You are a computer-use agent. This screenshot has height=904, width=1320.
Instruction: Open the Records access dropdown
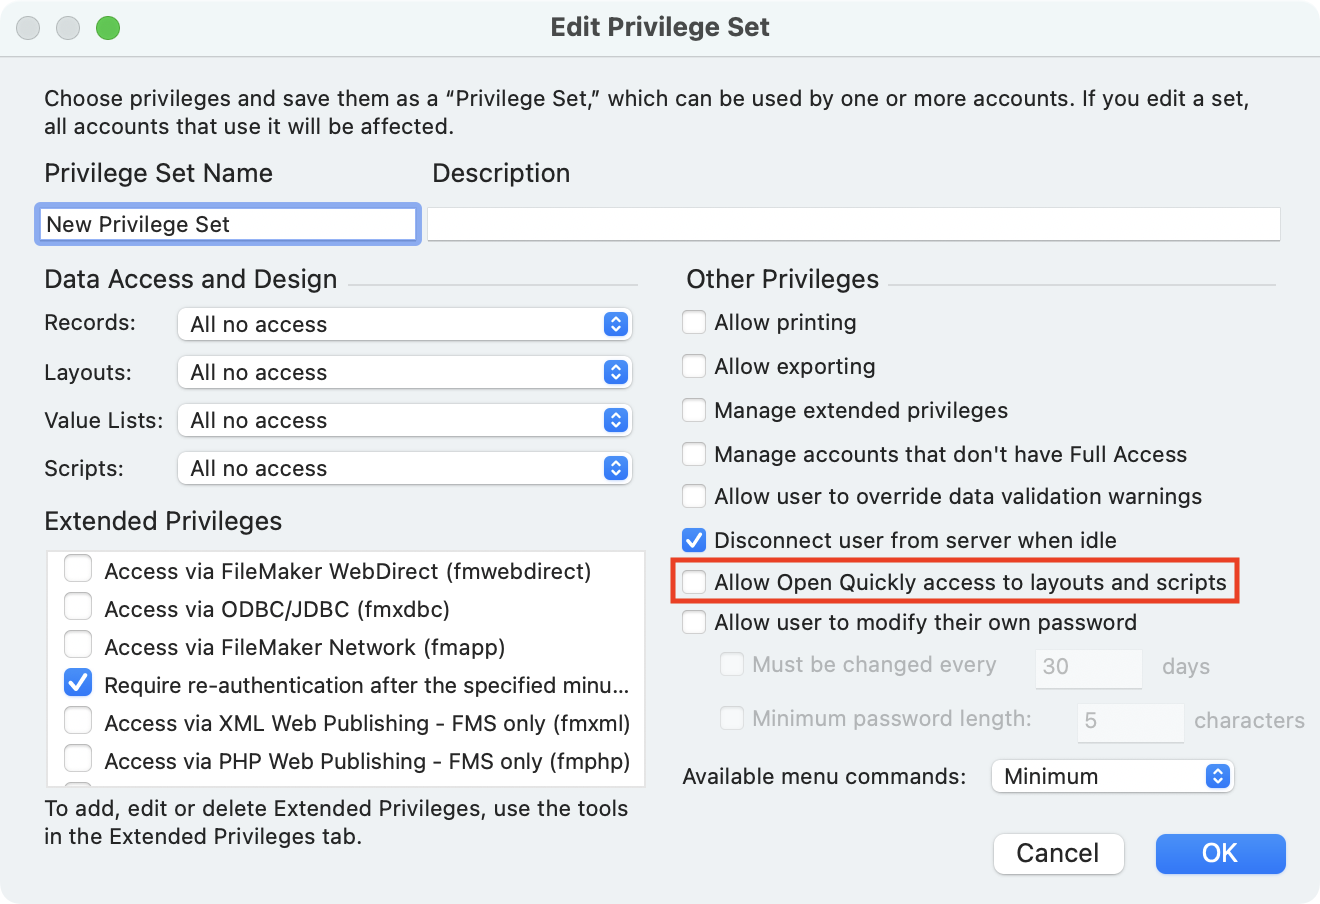(404, 324)
